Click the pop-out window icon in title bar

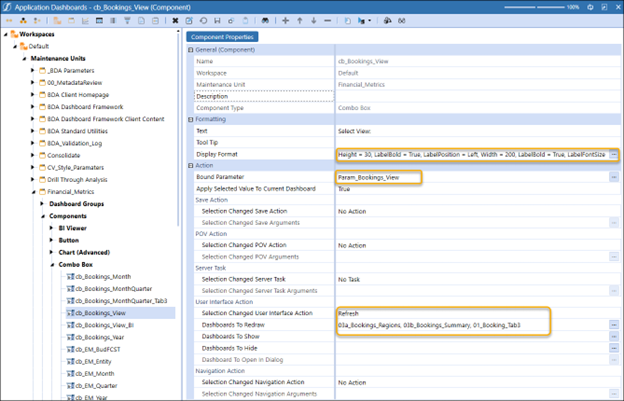pos(604,7)
